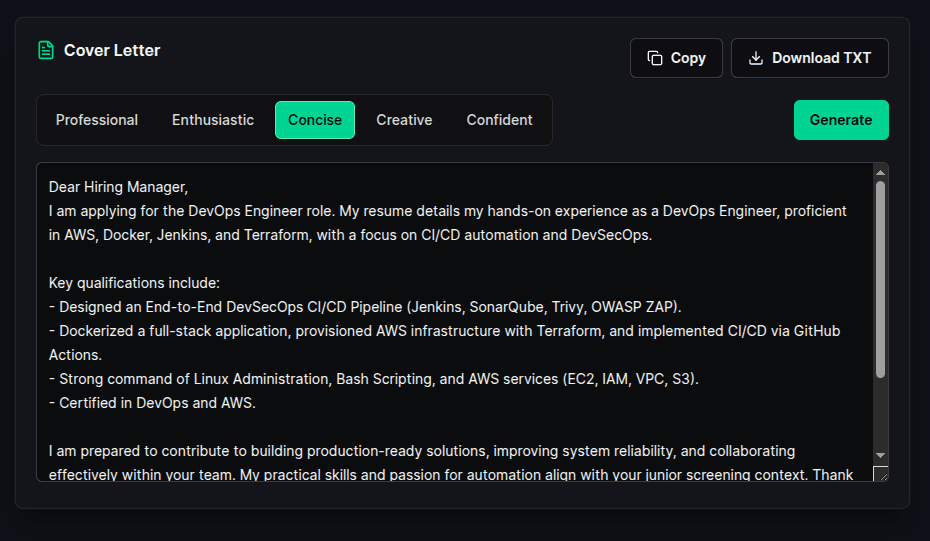Click the green Generate button
This screenshot has width=930, height=541.
tap(841, 120)
